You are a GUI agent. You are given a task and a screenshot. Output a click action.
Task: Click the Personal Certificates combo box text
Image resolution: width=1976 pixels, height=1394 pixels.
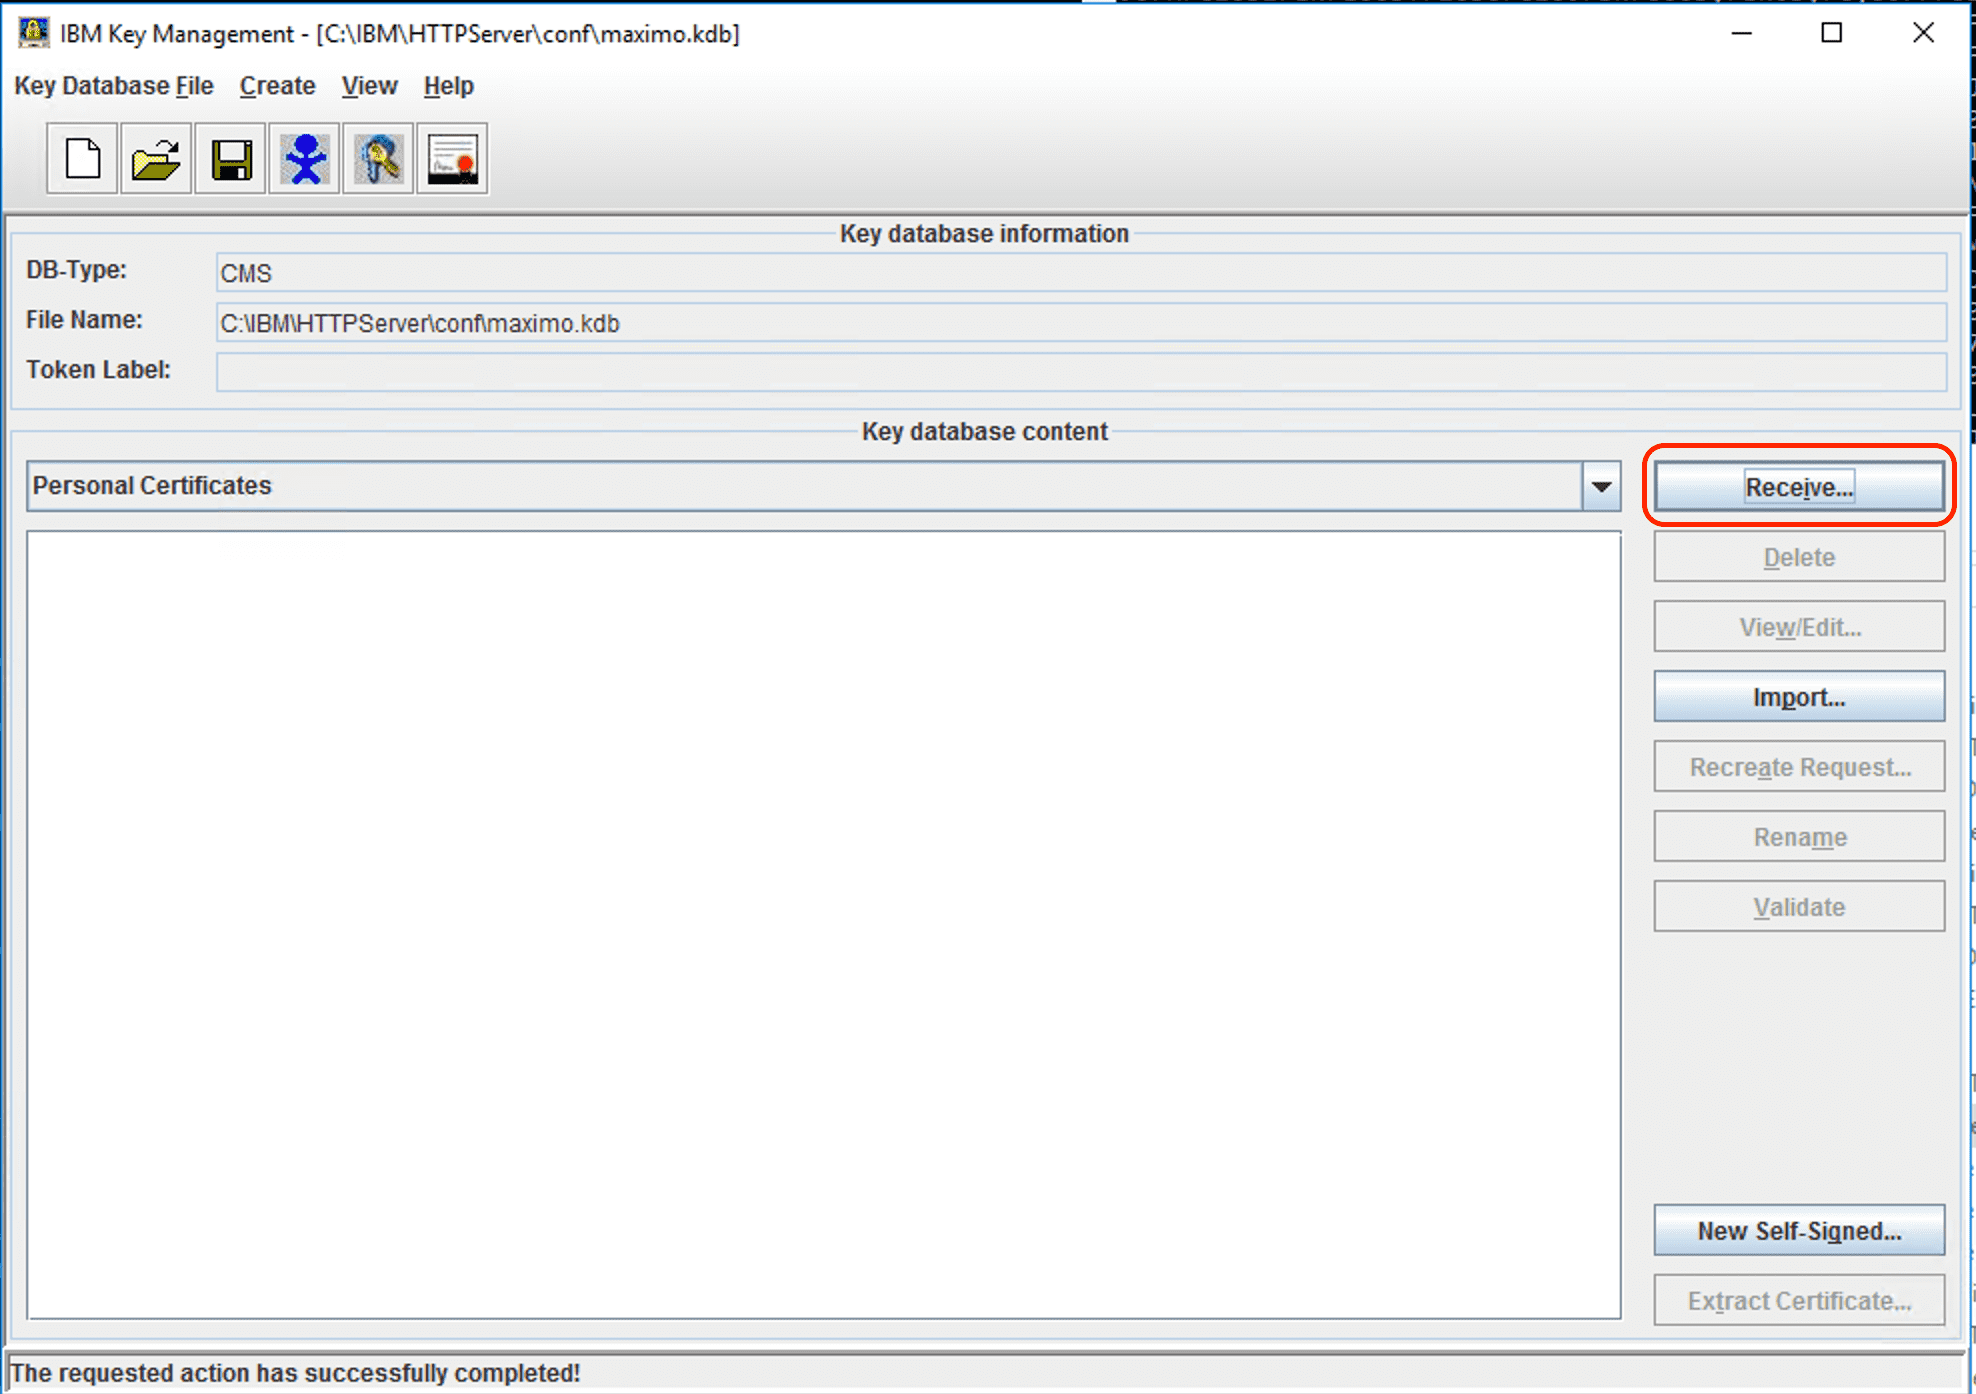(x=152, y=486)
